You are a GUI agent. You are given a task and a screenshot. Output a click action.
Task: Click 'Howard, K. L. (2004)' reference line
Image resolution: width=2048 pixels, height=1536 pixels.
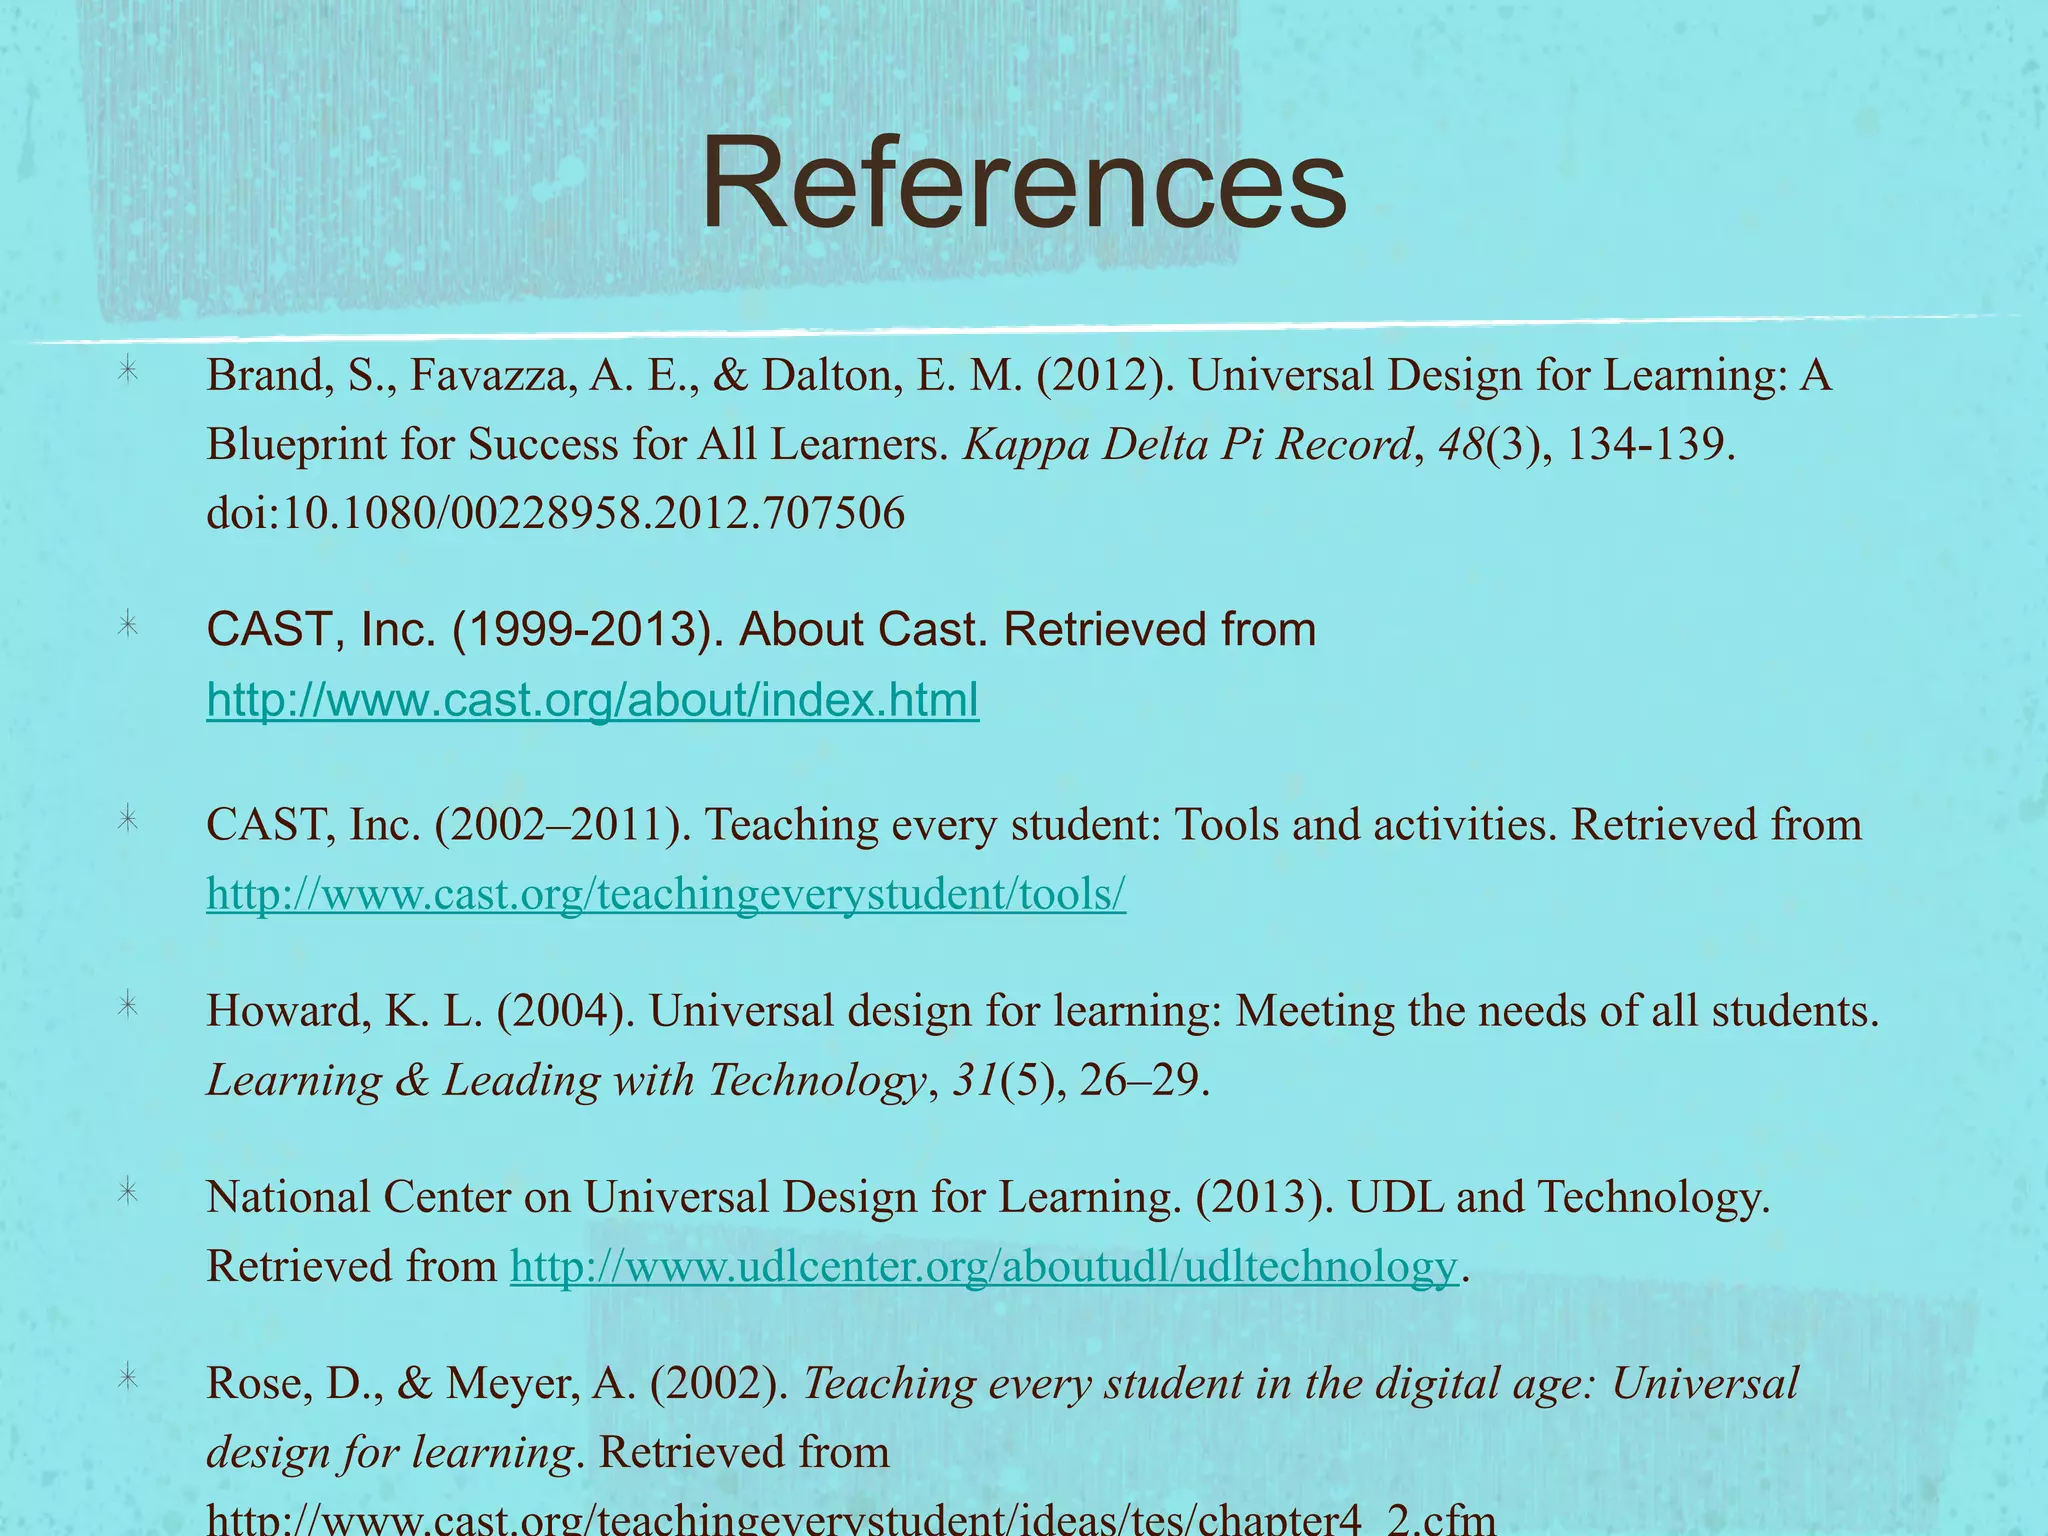point(1043,1012)
